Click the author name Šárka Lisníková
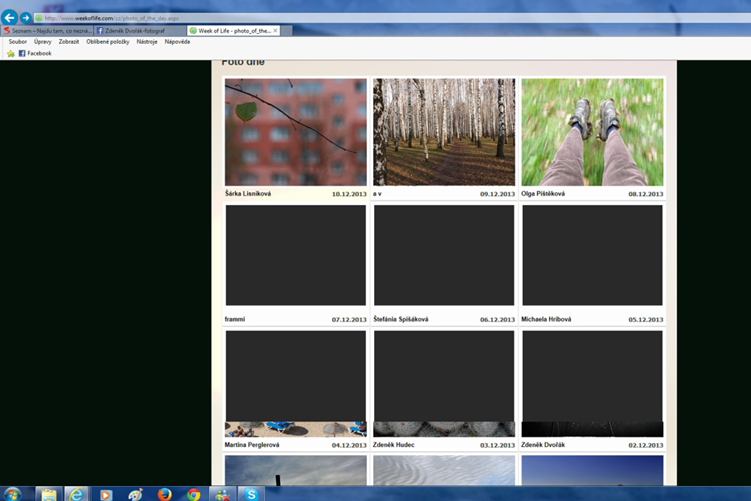 pos(248,194)
